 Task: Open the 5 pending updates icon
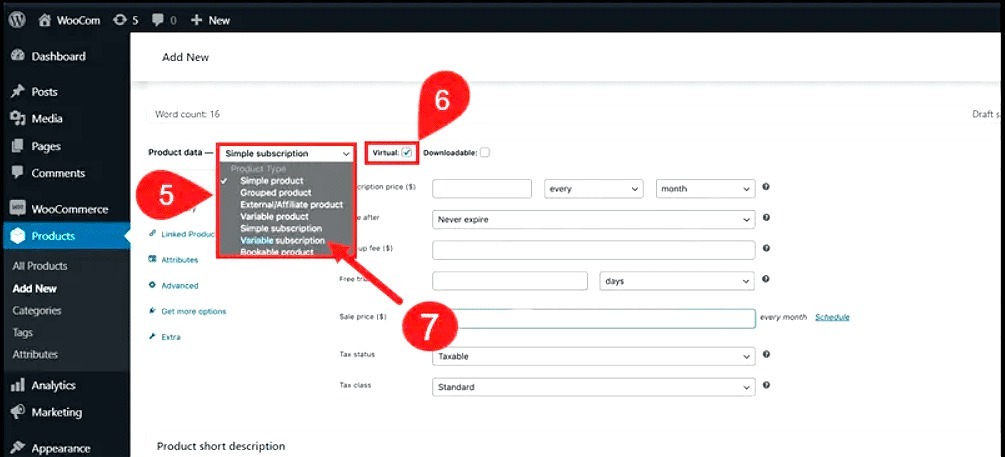coord(125,21)
